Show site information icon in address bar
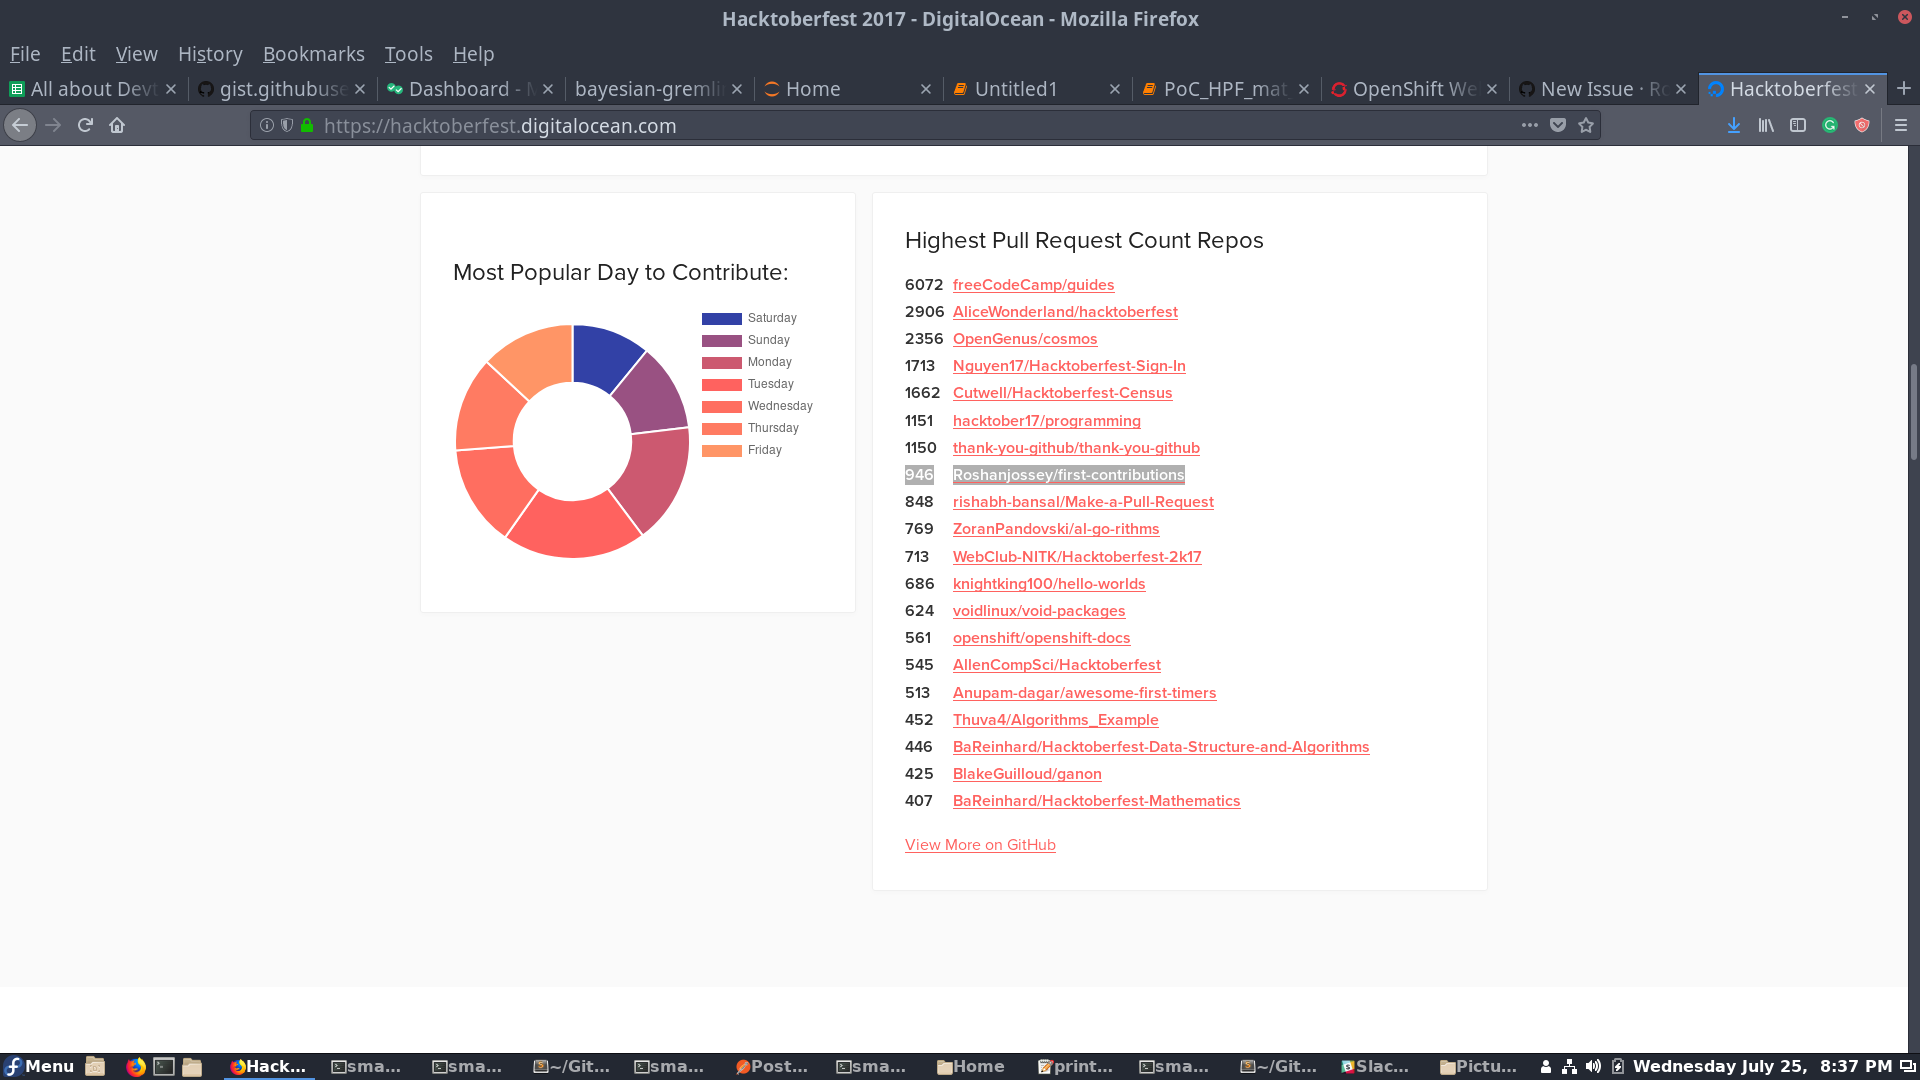The image size is (1920, 1080). pyautogui.click(x=267, y=125)
